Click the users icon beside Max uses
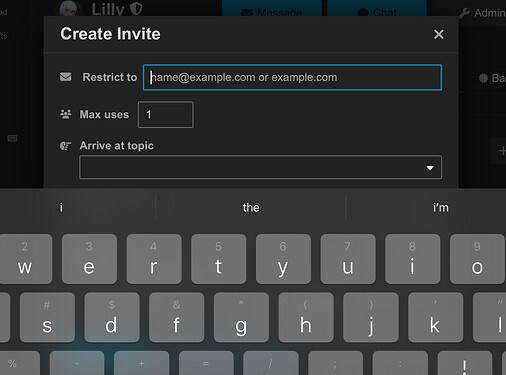The image size is (506, 375). point(66,114)
